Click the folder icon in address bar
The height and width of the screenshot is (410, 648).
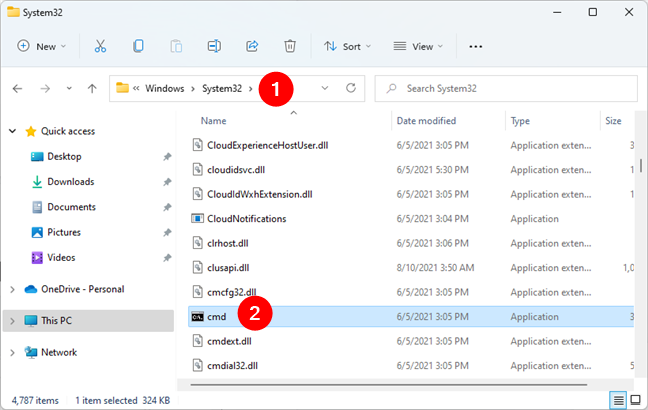pyautogui.click(x=122, y=88)
